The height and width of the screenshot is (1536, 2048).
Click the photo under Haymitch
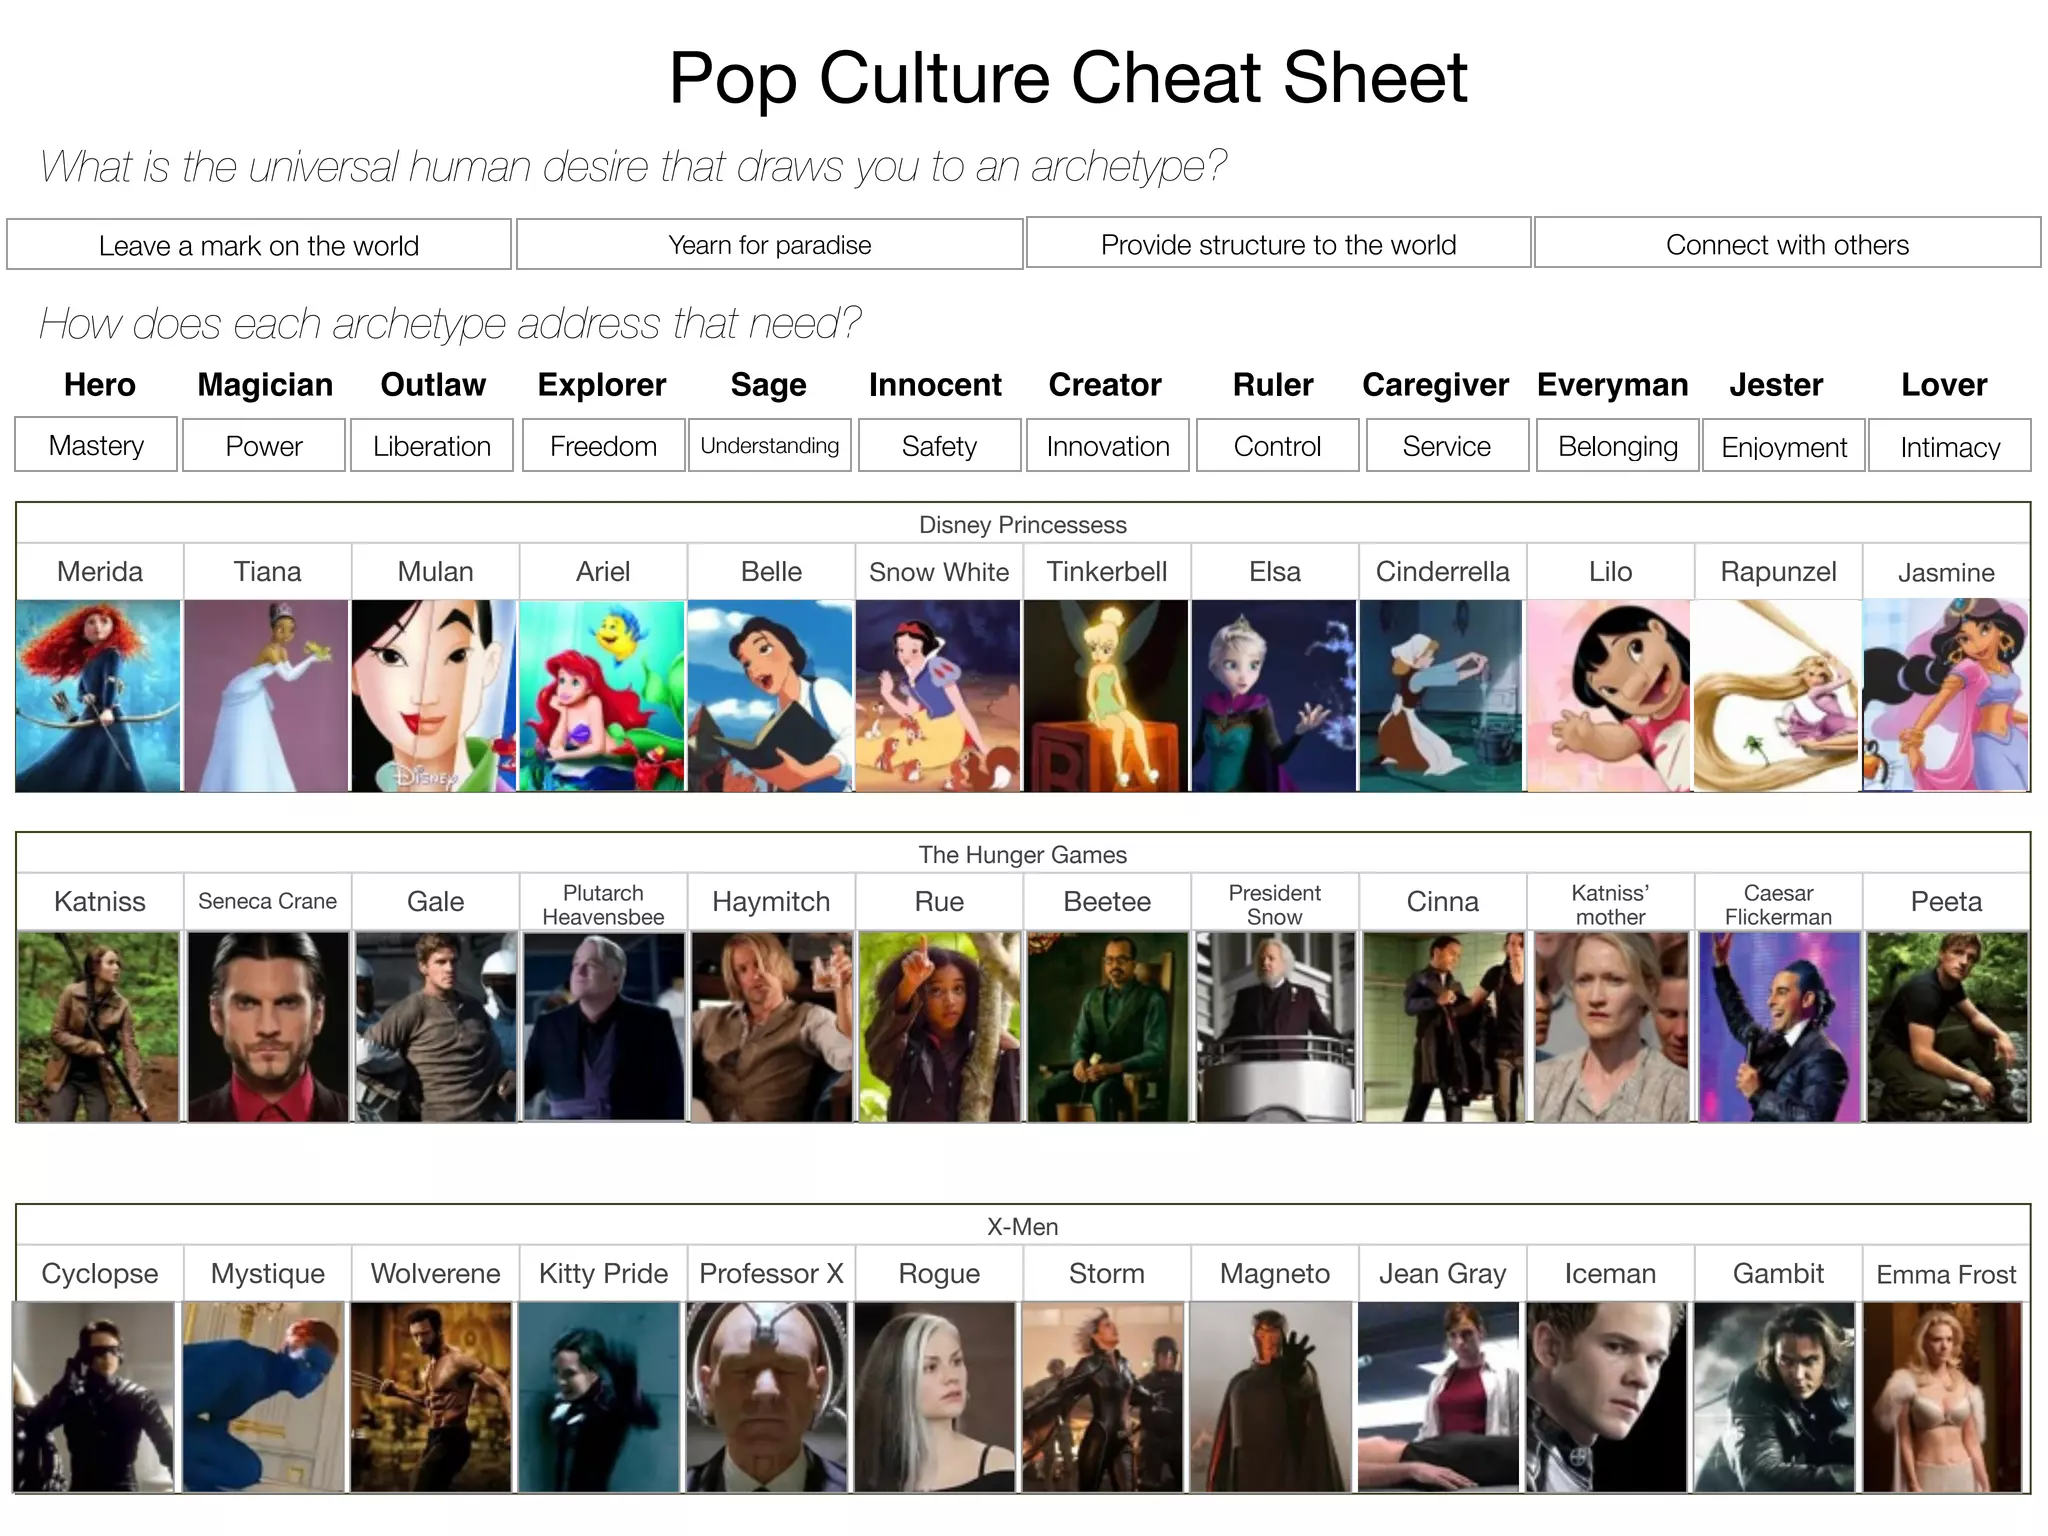[x=772, y=1027]
